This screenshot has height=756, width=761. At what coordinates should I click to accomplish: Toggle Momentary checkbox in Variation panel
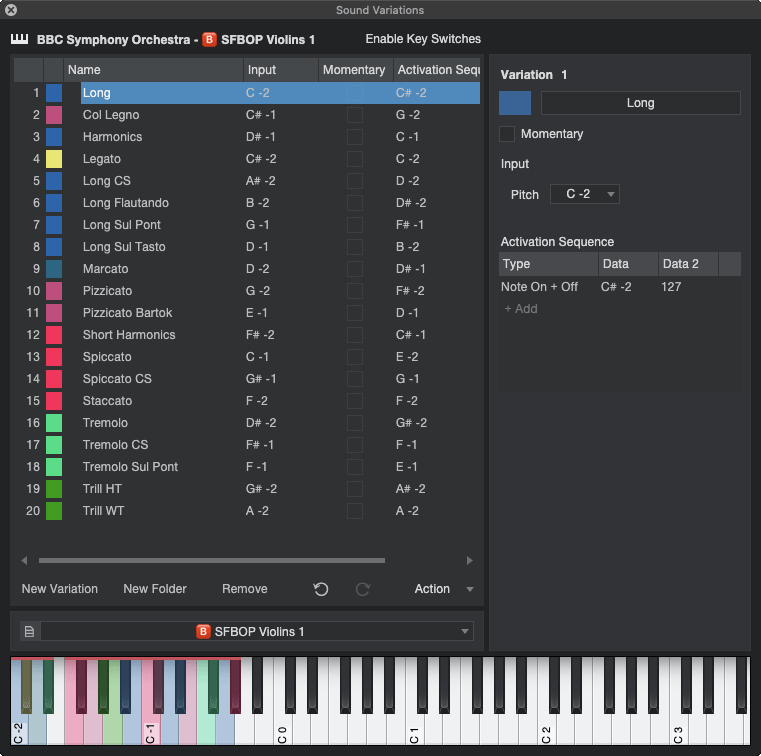(x=507, y=134)
